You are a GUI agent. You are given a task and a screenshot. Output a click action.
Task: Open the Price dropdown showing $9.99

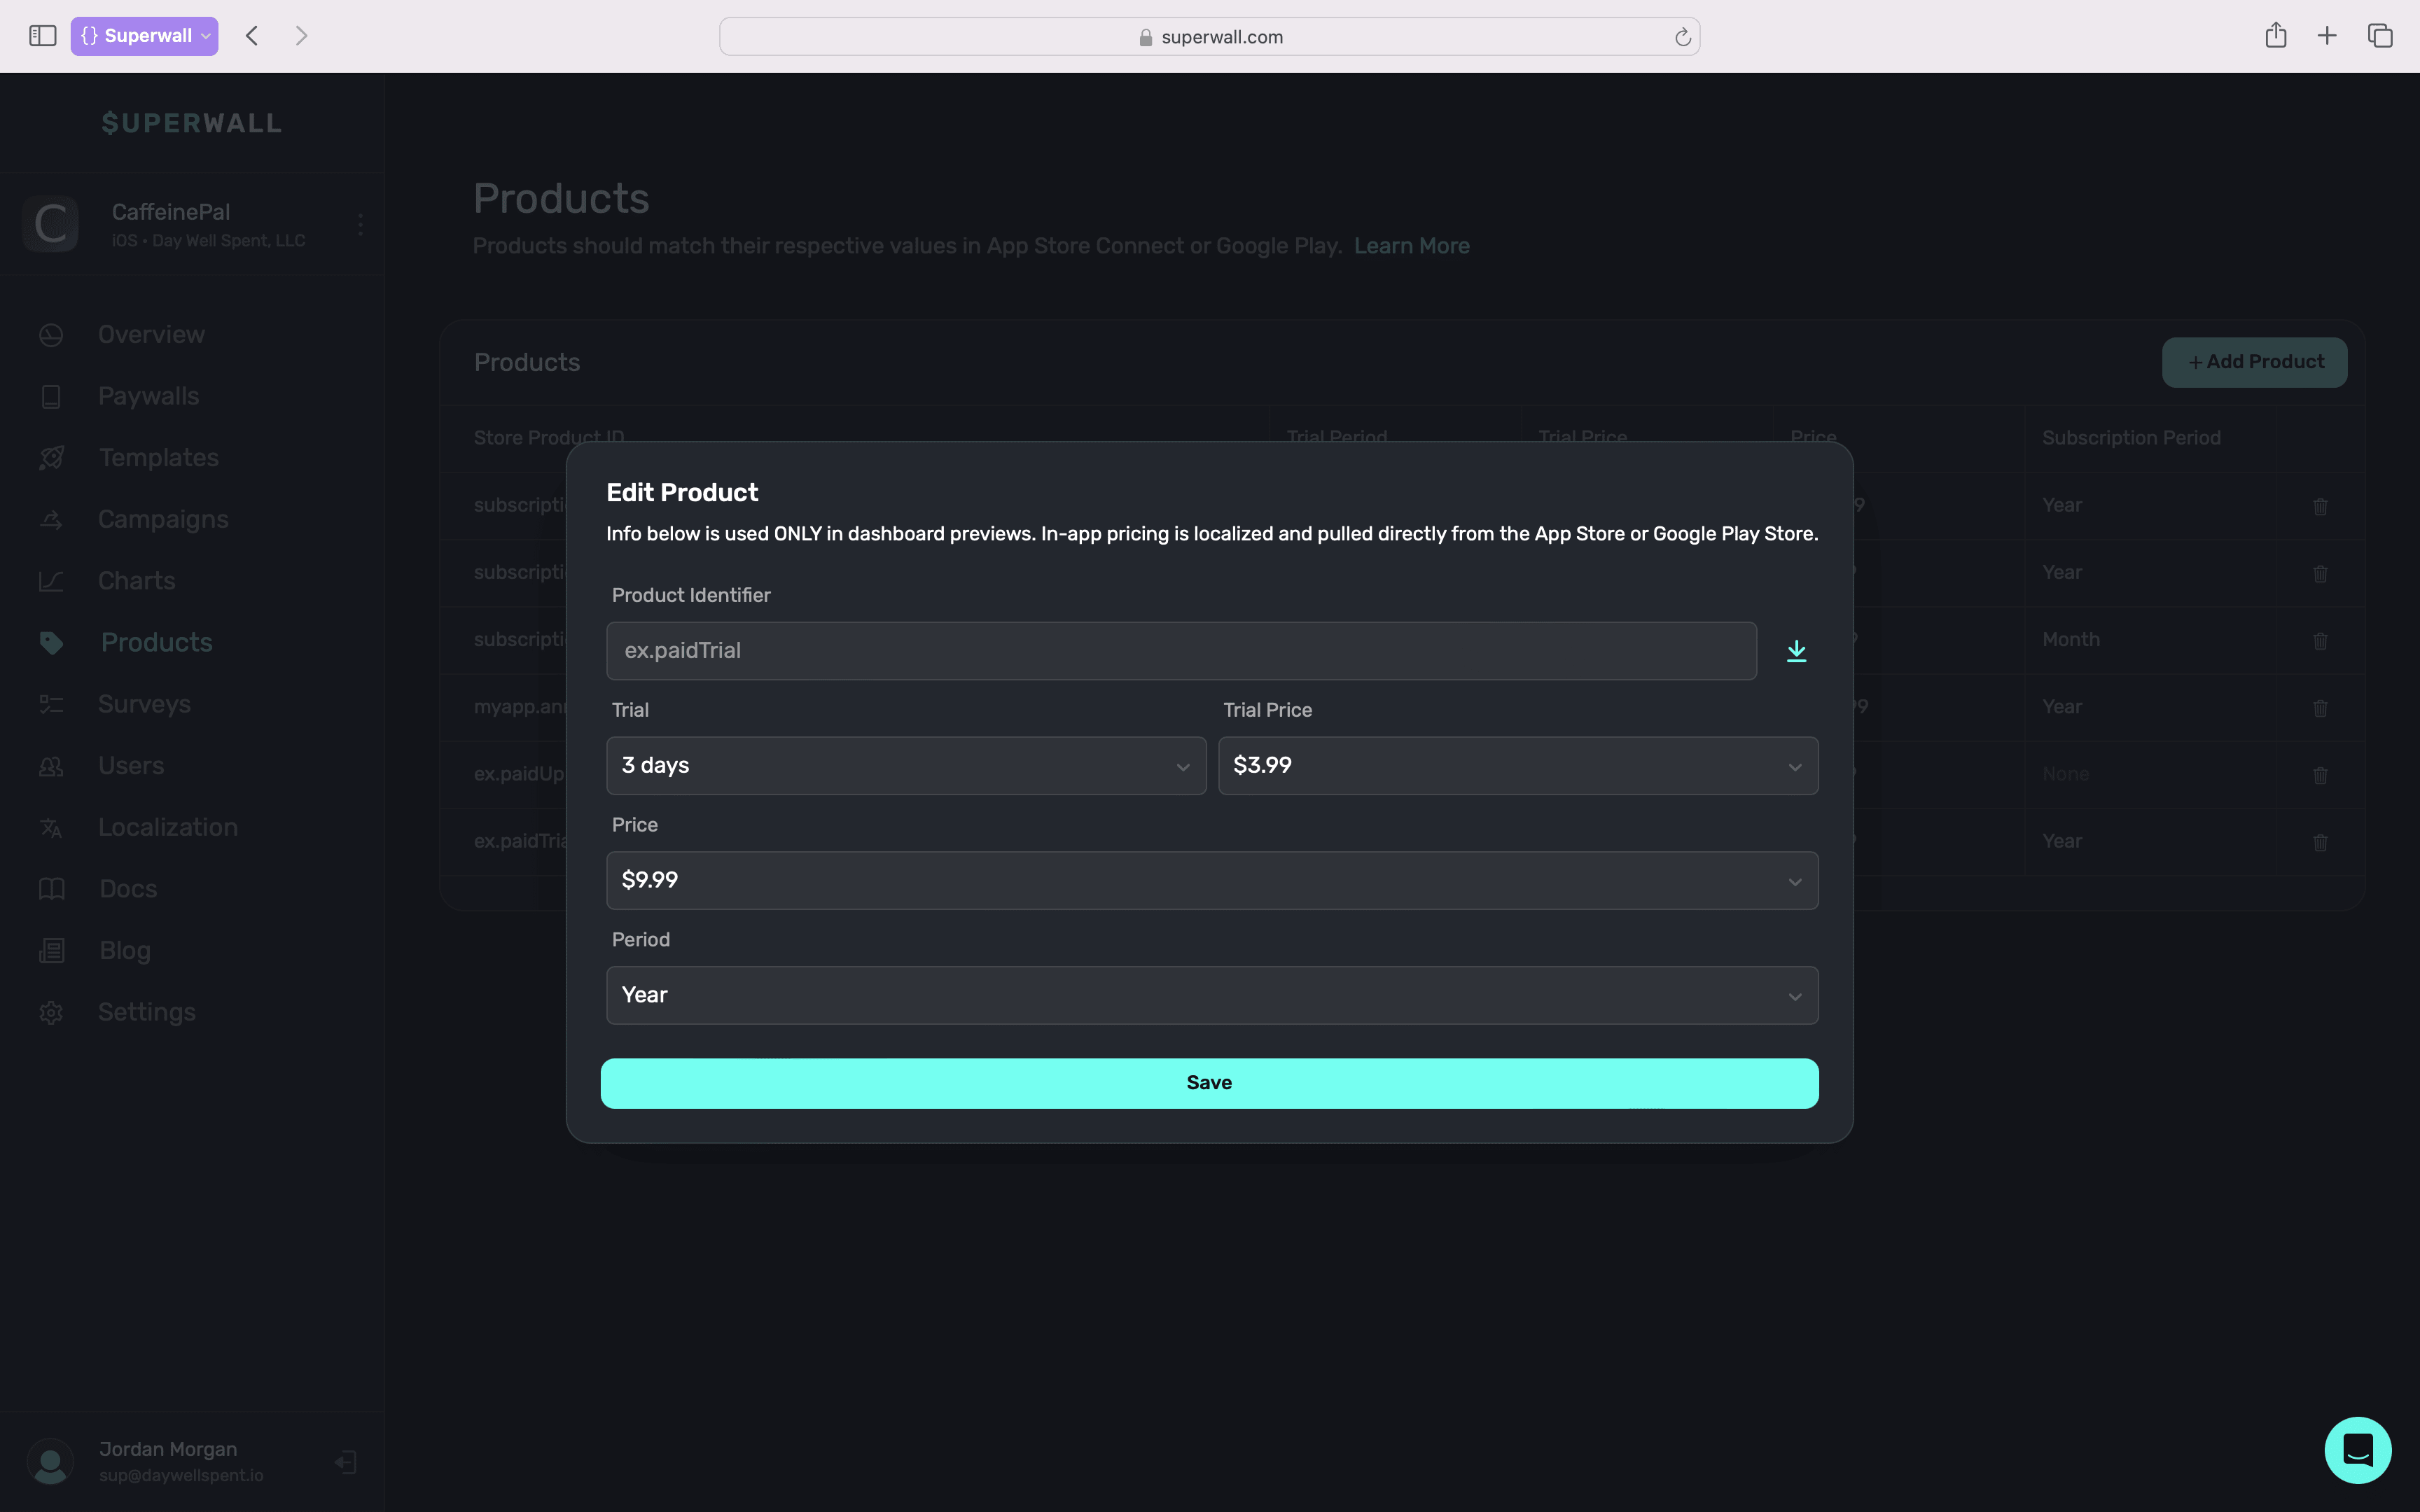coord(1211,880)
